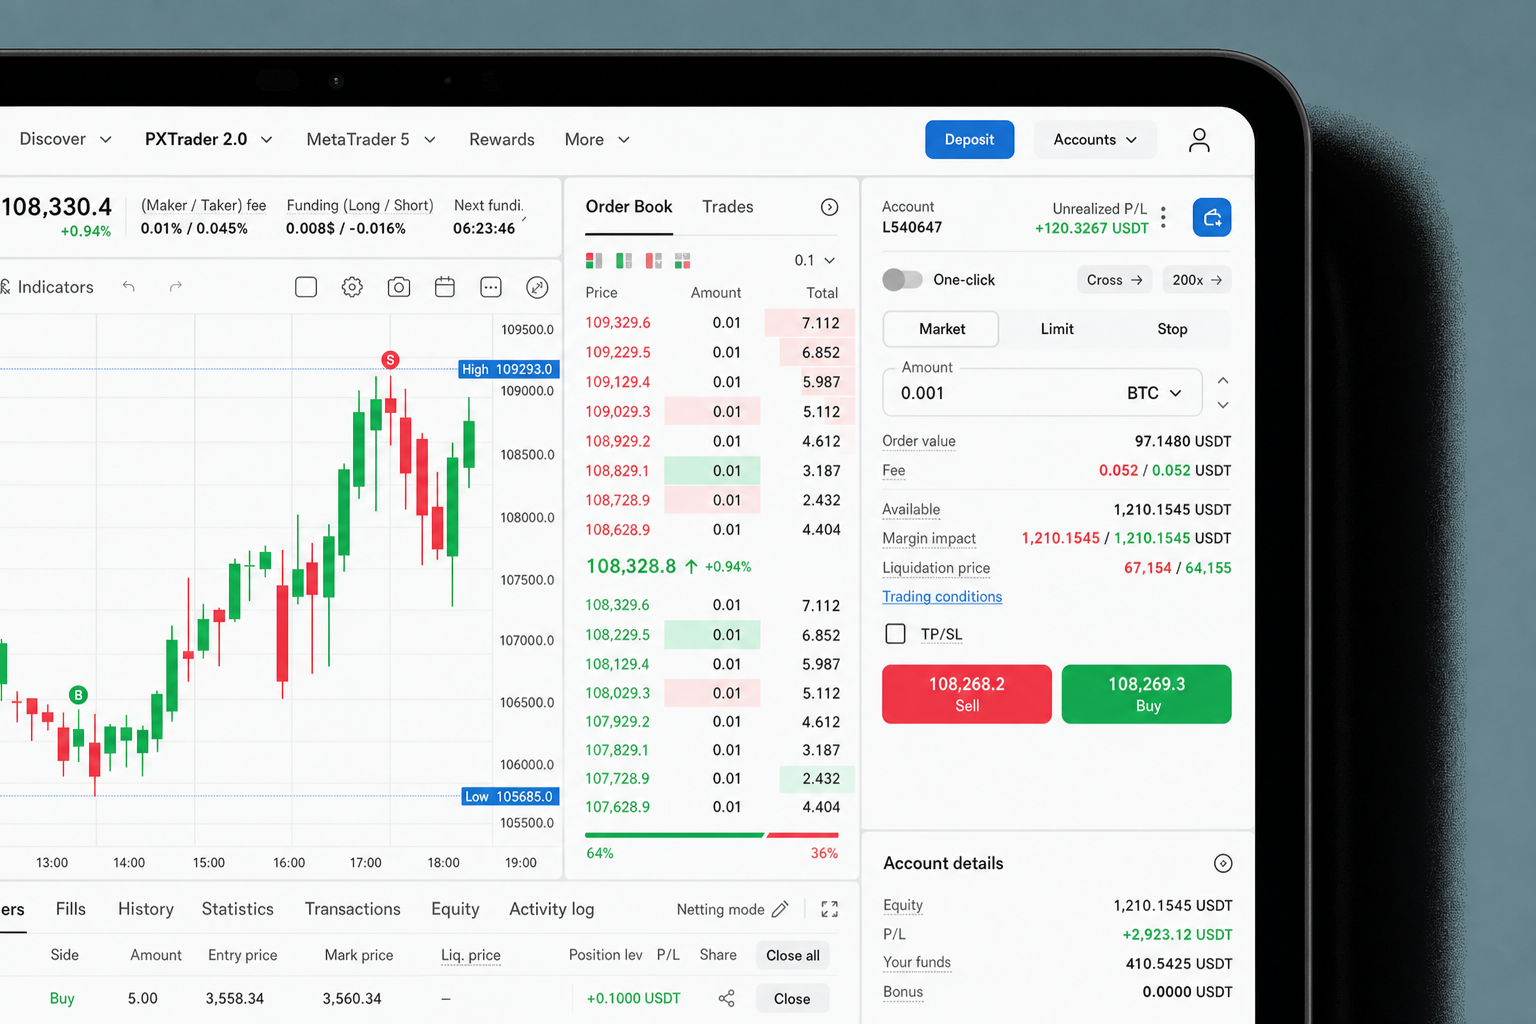Take a chart snapshot with the camera icon

(399, 287)
